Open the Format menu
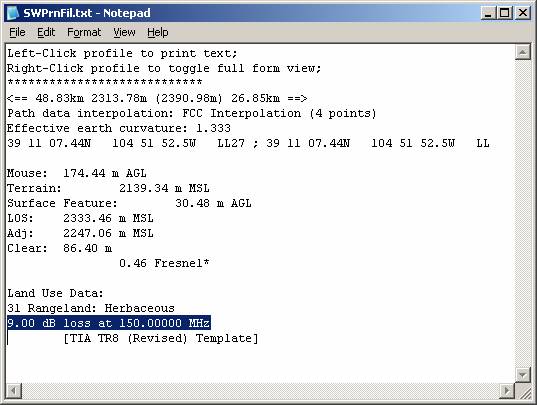 pos(84,33)
